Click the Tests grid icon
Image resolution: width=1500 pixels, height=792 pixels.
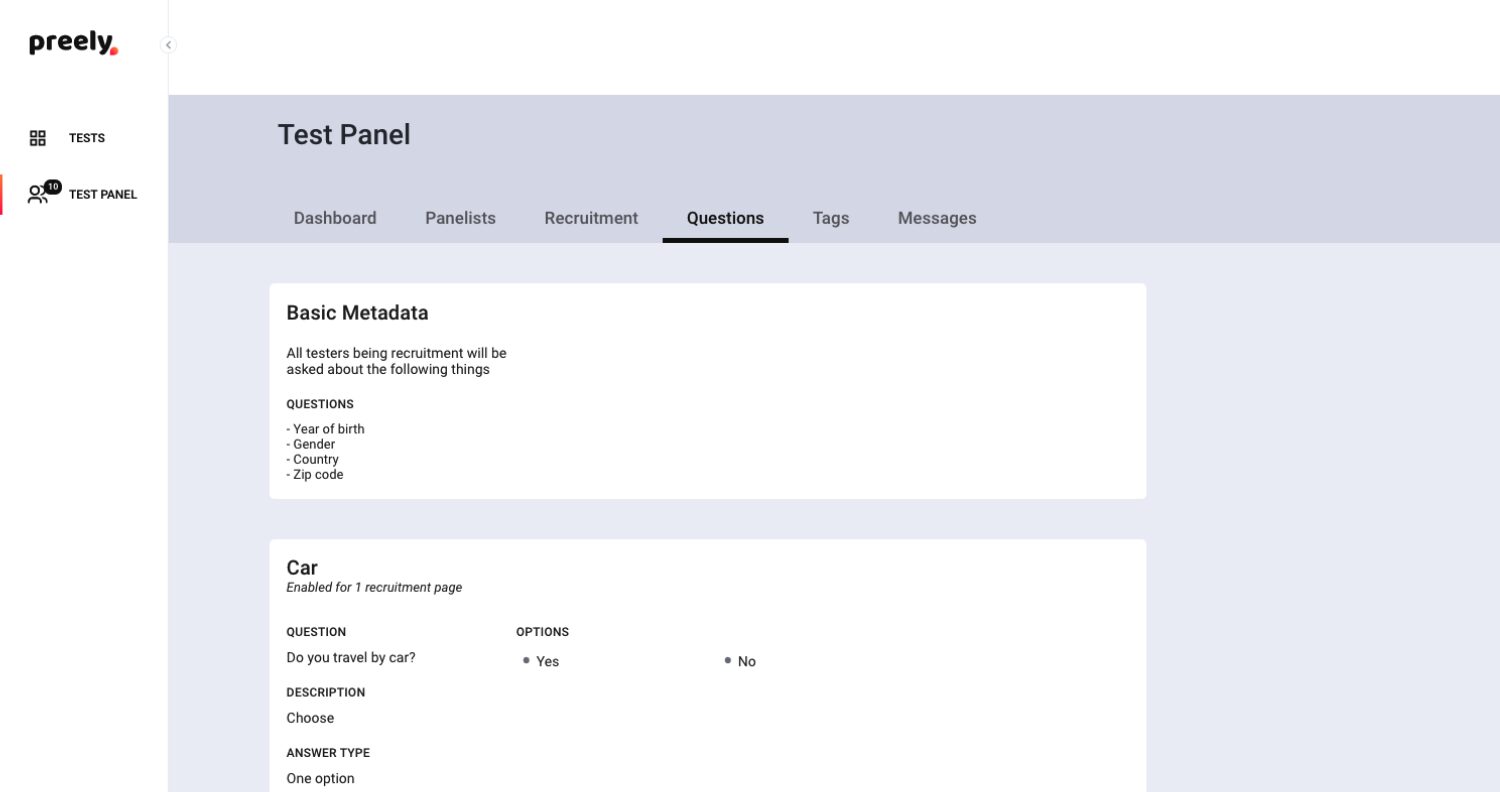[x=38, y=138]
